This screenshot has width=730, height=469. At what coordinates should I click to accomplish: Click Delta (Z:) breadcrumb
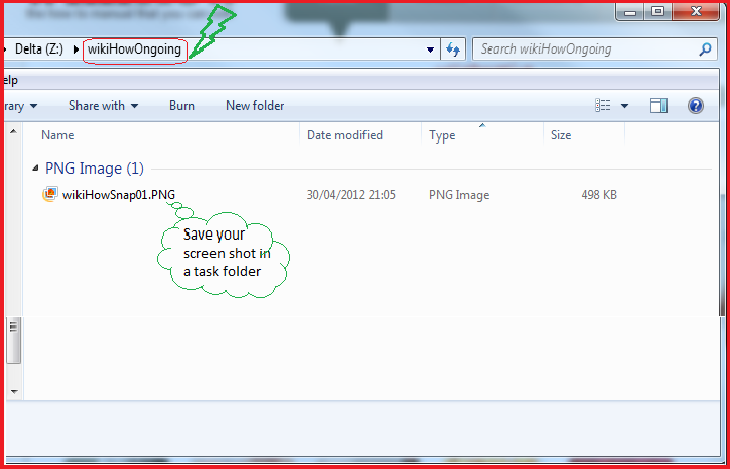point(39,49)
